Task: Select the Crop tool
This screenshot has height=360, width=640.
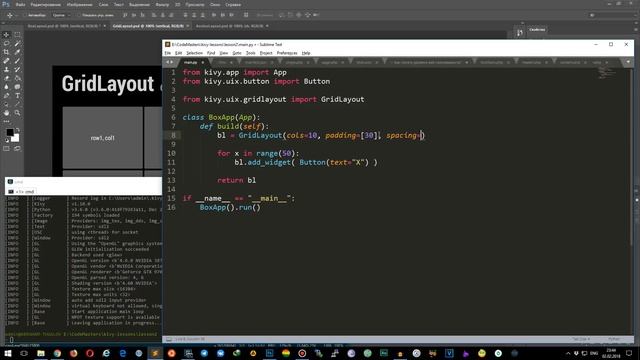Action: tap(6, 52)
